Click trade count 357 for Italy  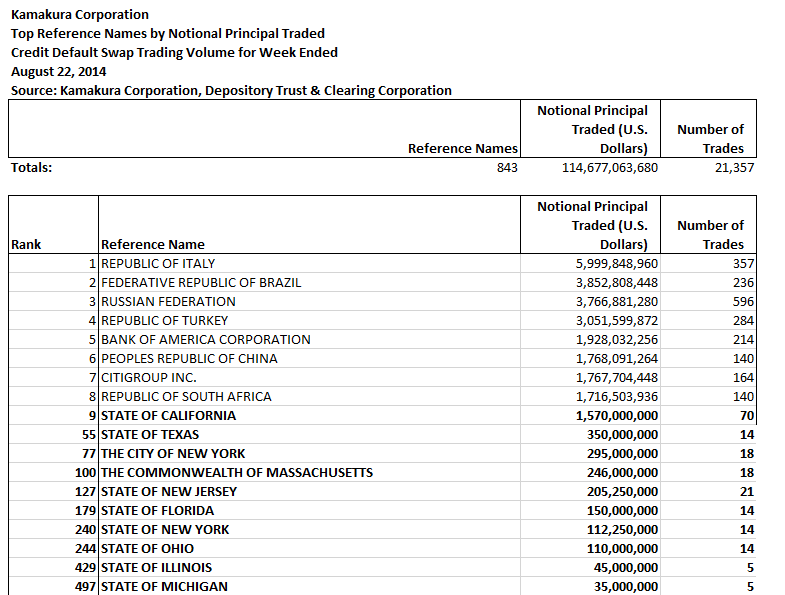click(743, 263)
